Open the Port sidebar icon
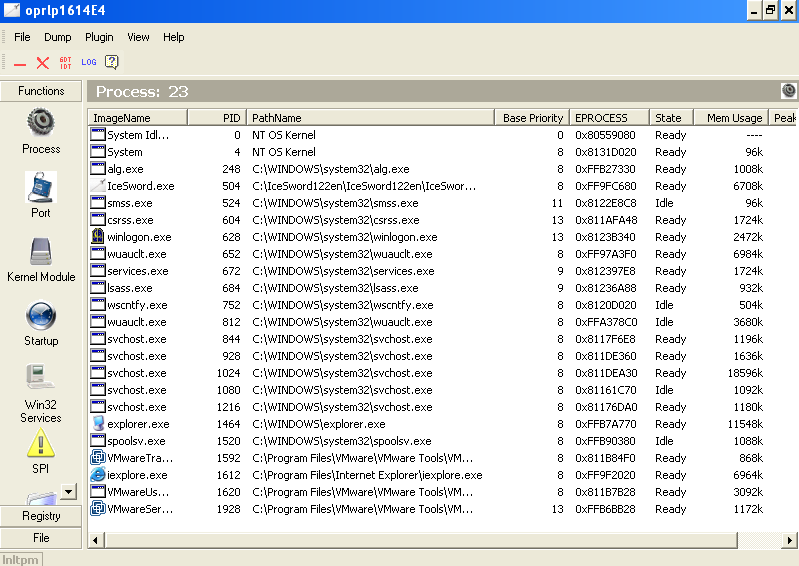799x566 pixels. pyautogui.click(x=41, y=187)
